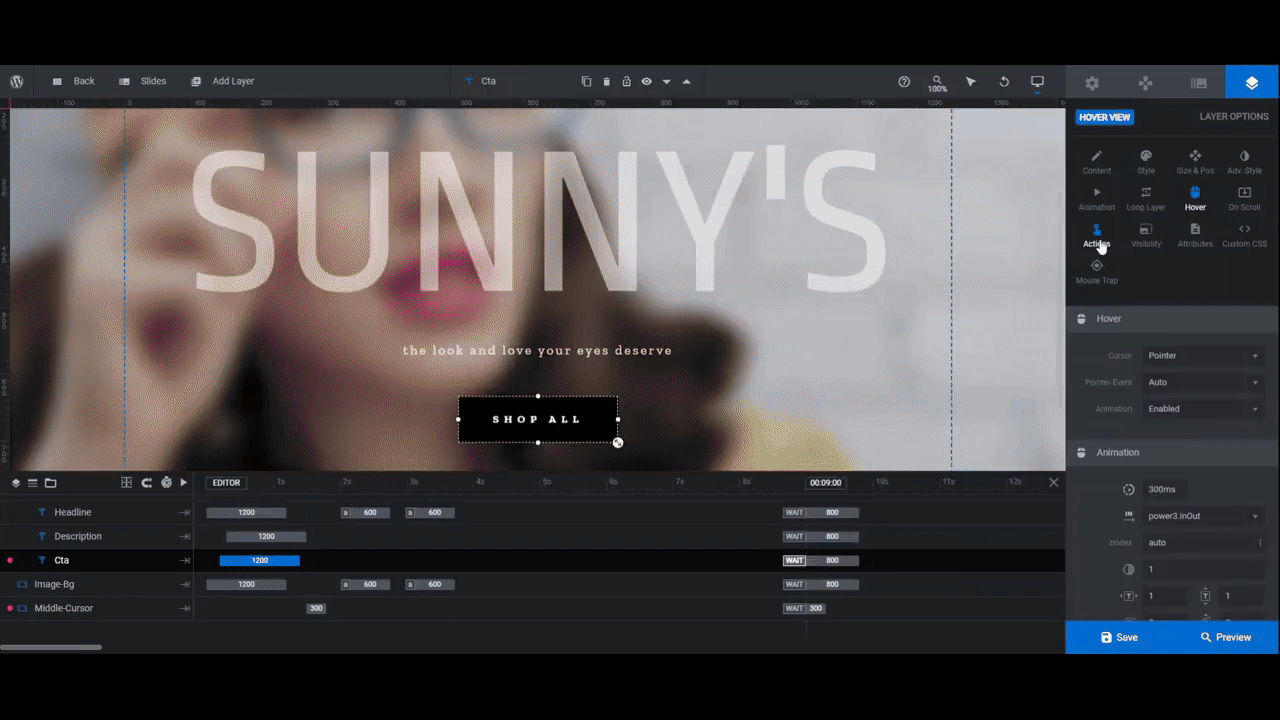Select the Description layer row
The width and height of the screenshot is (1280, 720).
(97, 536)
